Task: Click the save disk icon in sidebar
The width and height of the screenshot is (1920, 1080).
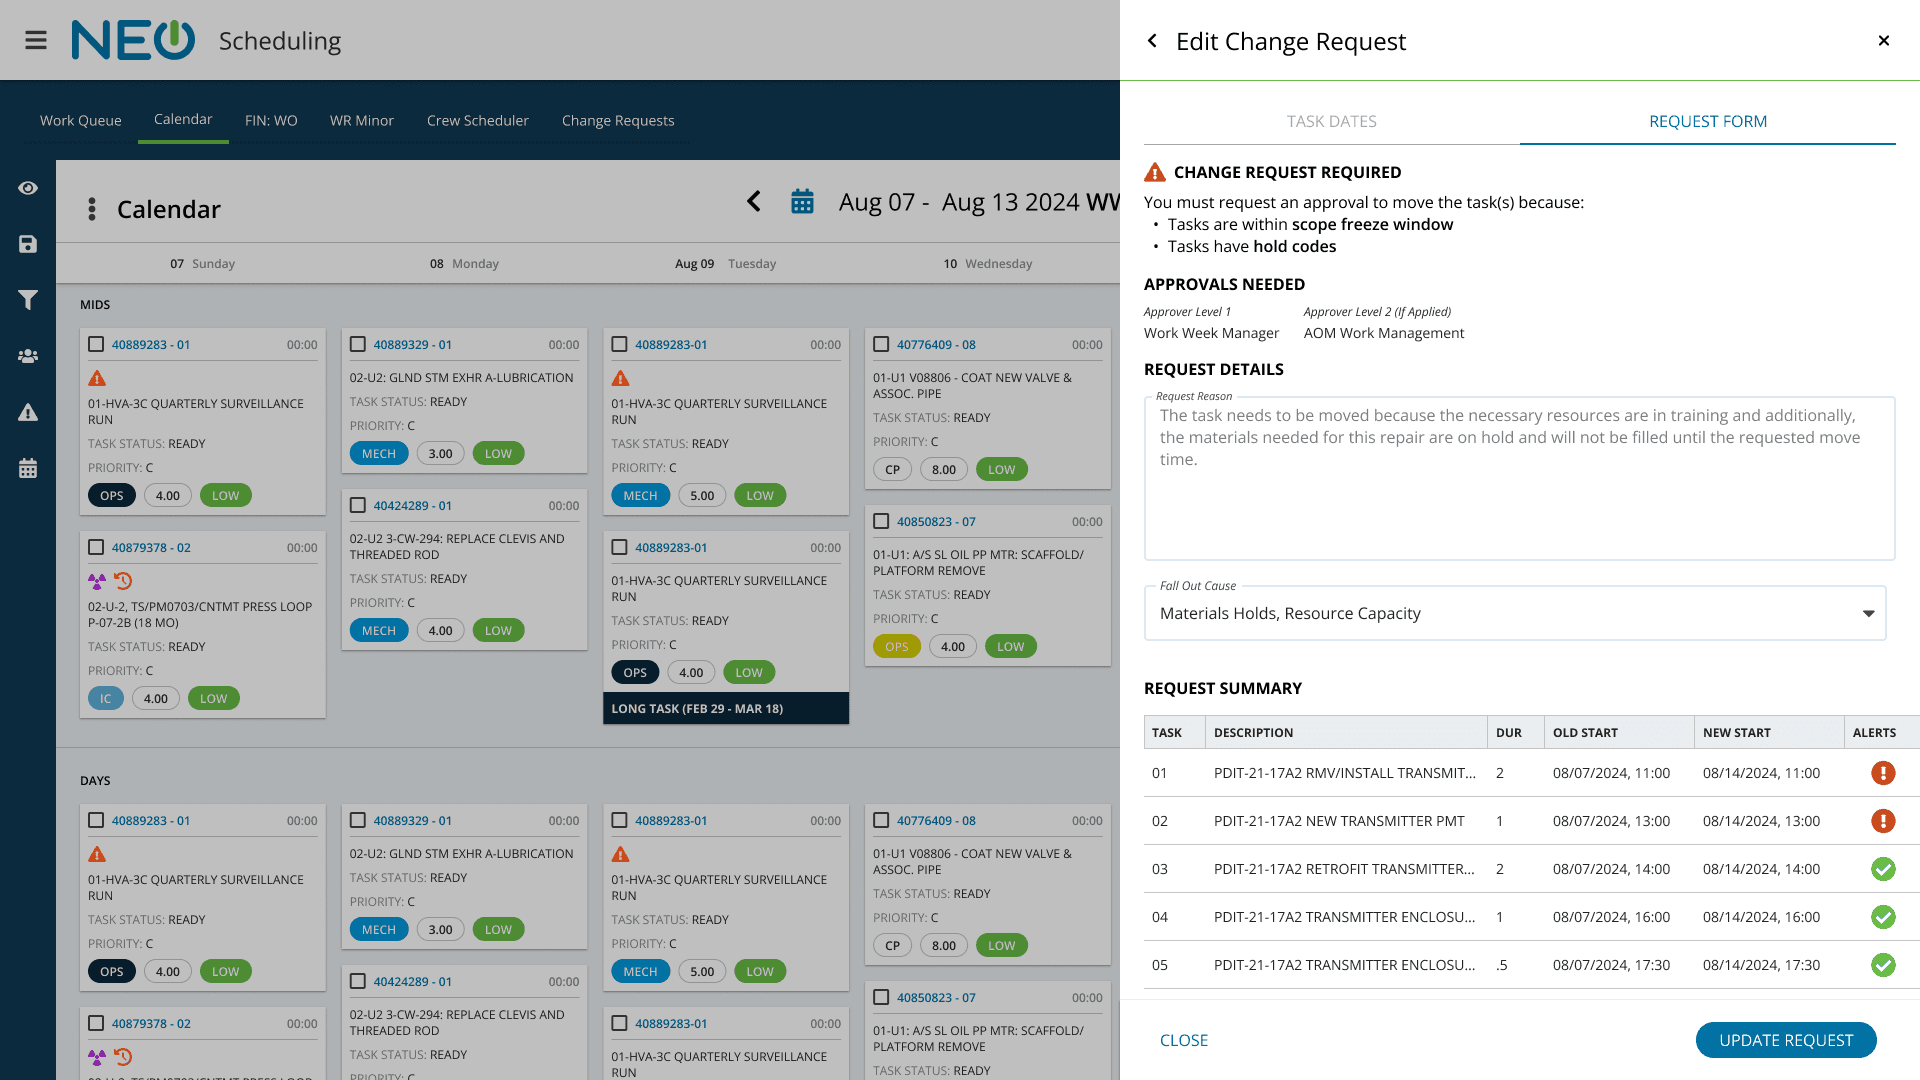Action: point(28,244)
